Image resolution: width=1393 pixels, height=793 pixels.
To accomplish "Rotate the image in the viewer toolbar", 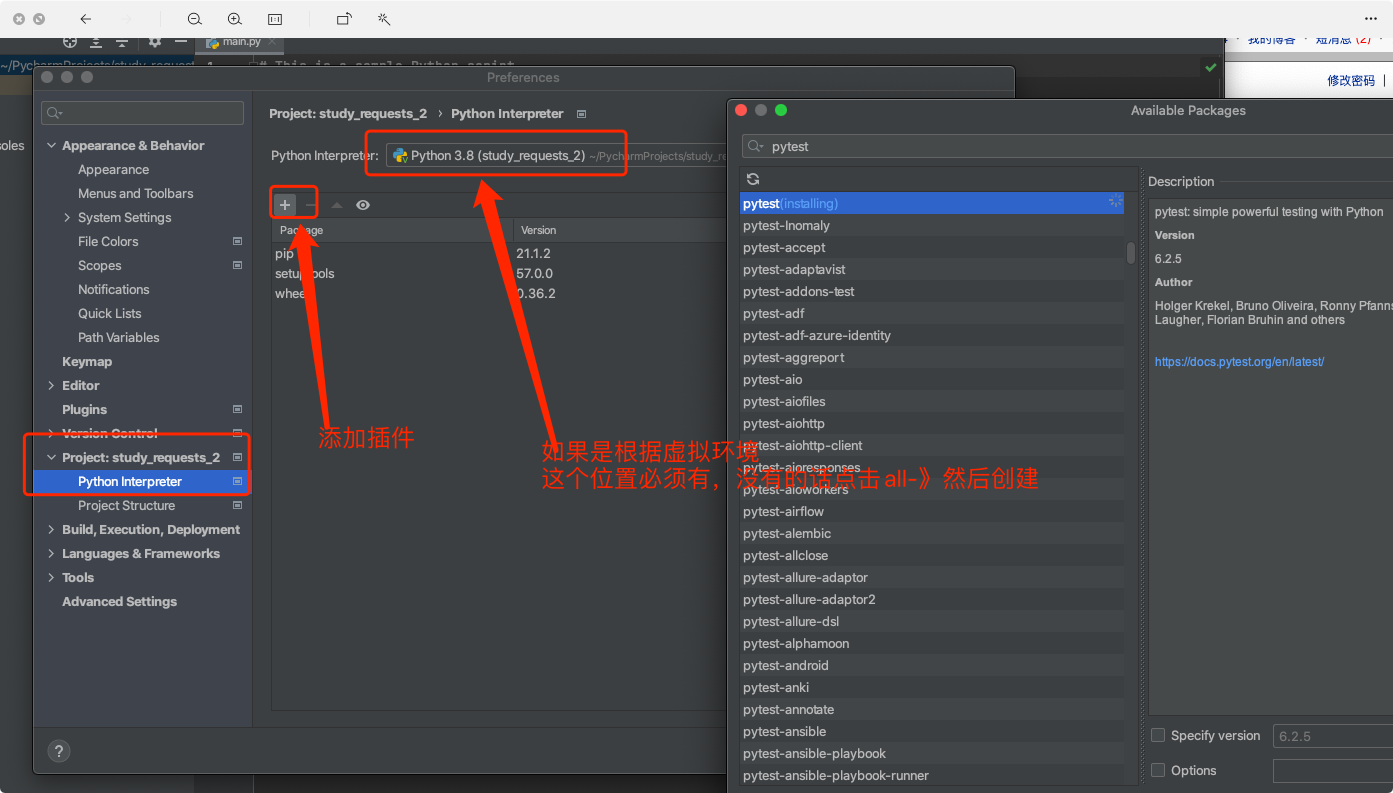I will click(x=344, y=19).
